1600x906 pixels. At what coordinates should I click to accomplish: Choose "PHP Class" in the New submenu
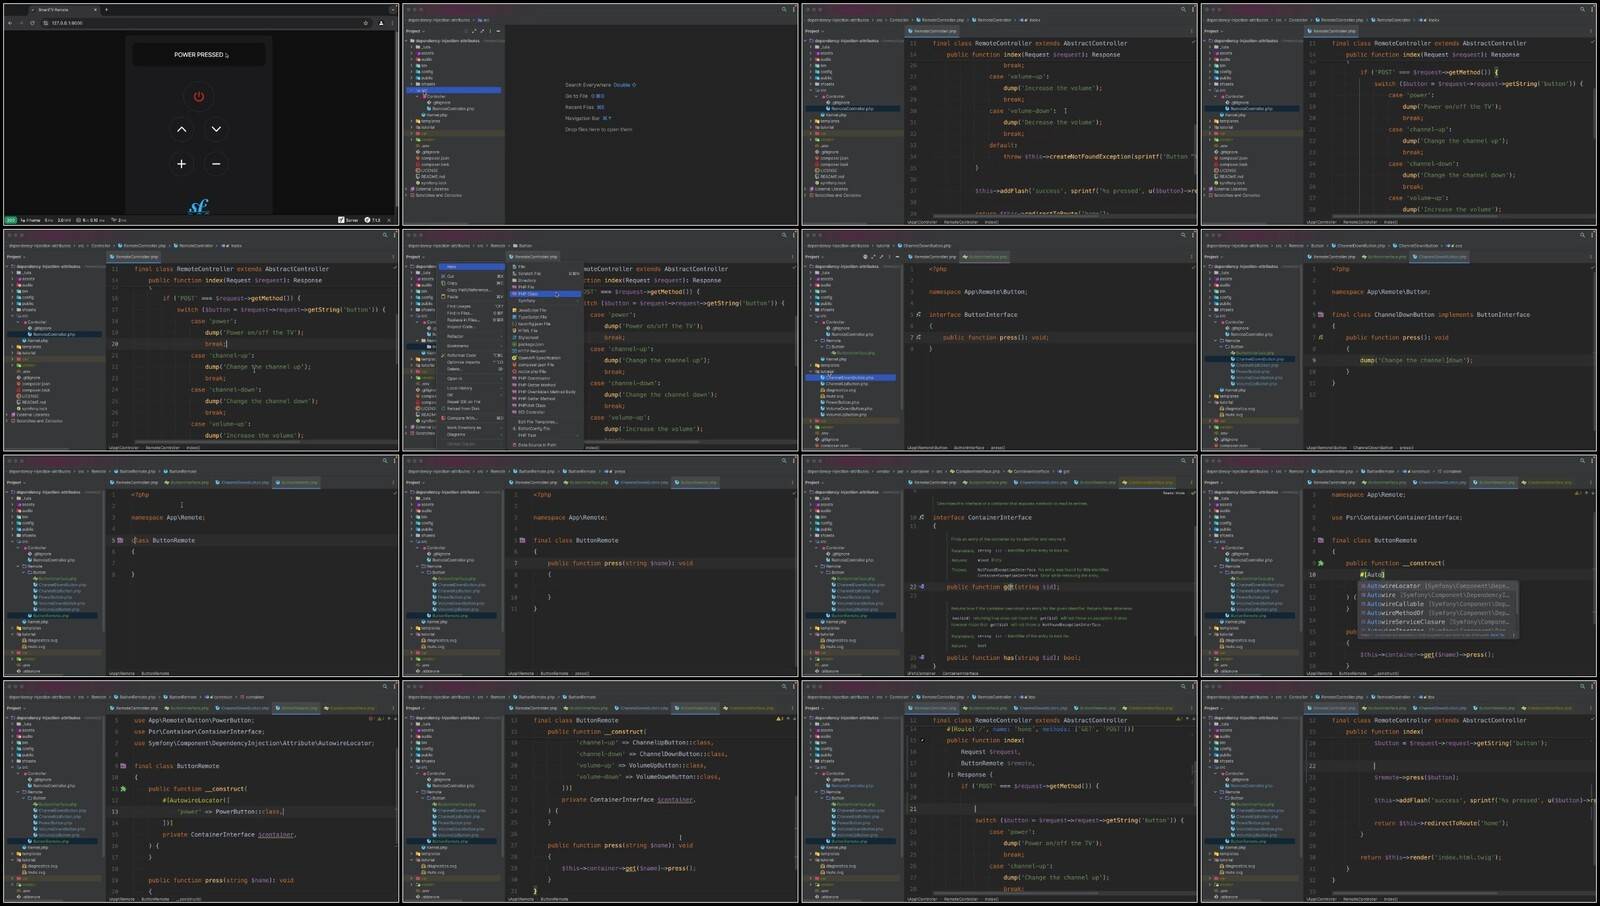528,294
